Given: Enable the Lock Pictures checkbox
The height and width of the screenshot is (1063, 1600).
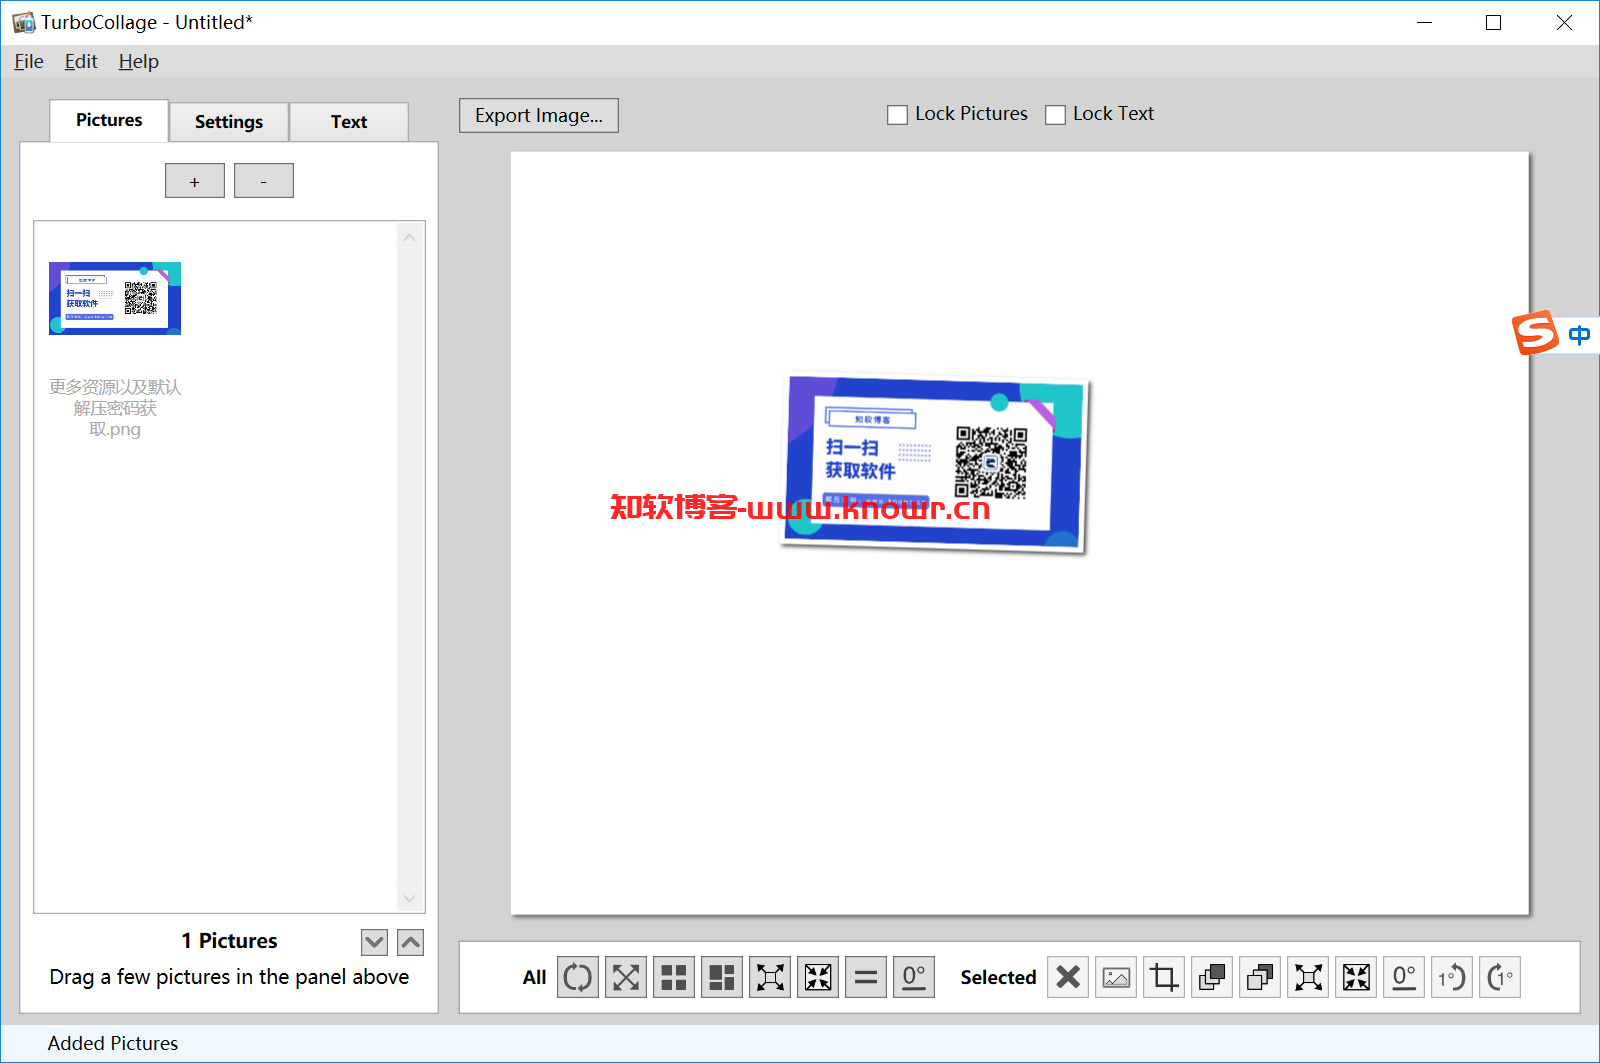Looking at the screenshot, I should (x=897, y=115).
